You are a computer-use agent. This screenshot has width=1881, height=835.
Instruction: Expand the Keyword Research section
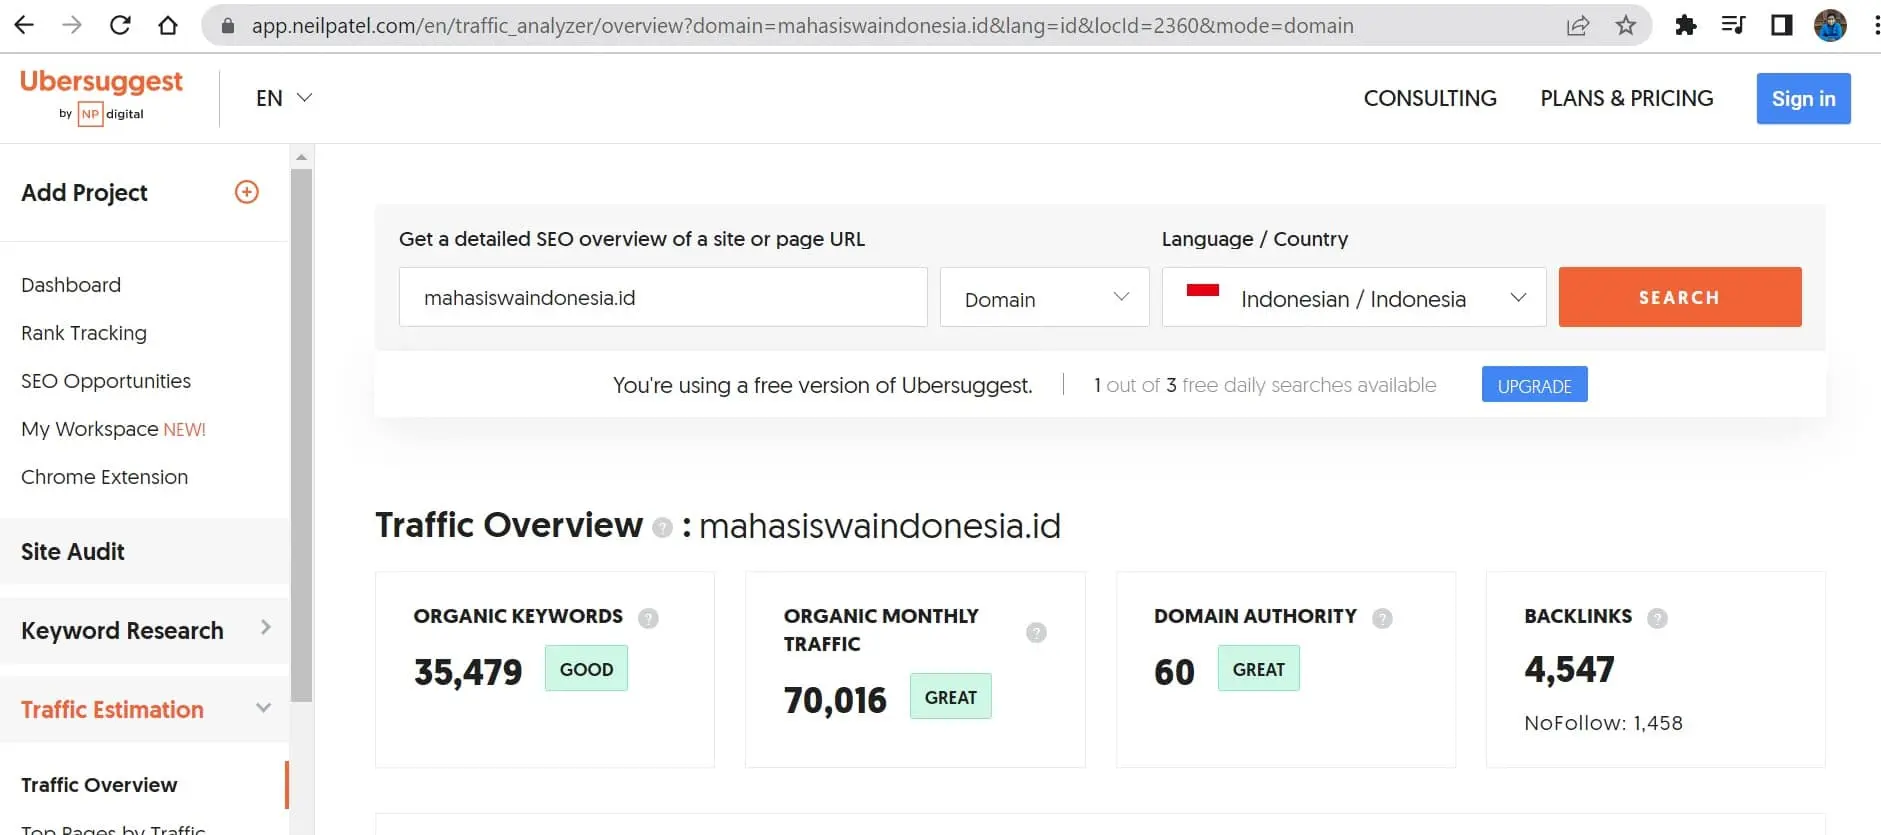(144, 631)
